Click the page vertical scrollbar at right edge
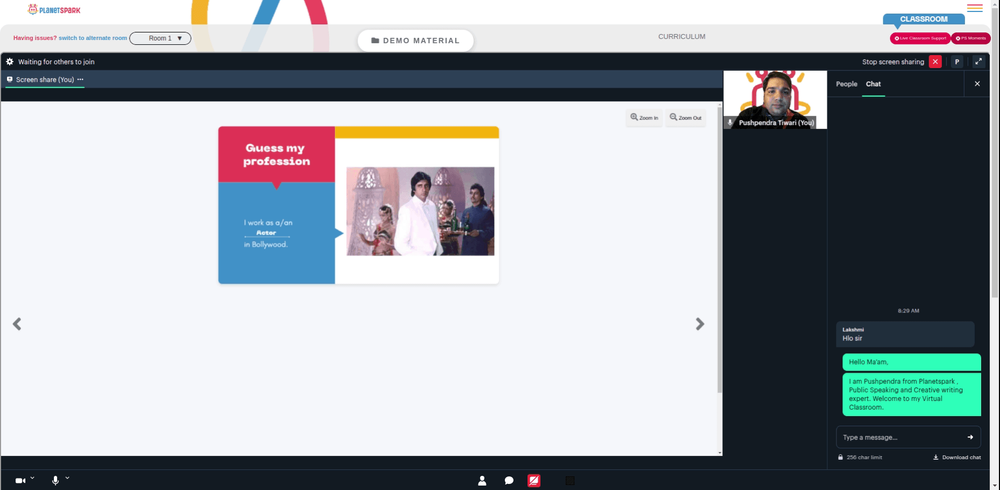This screenshot has width=1000, height=490. point(996,153)
